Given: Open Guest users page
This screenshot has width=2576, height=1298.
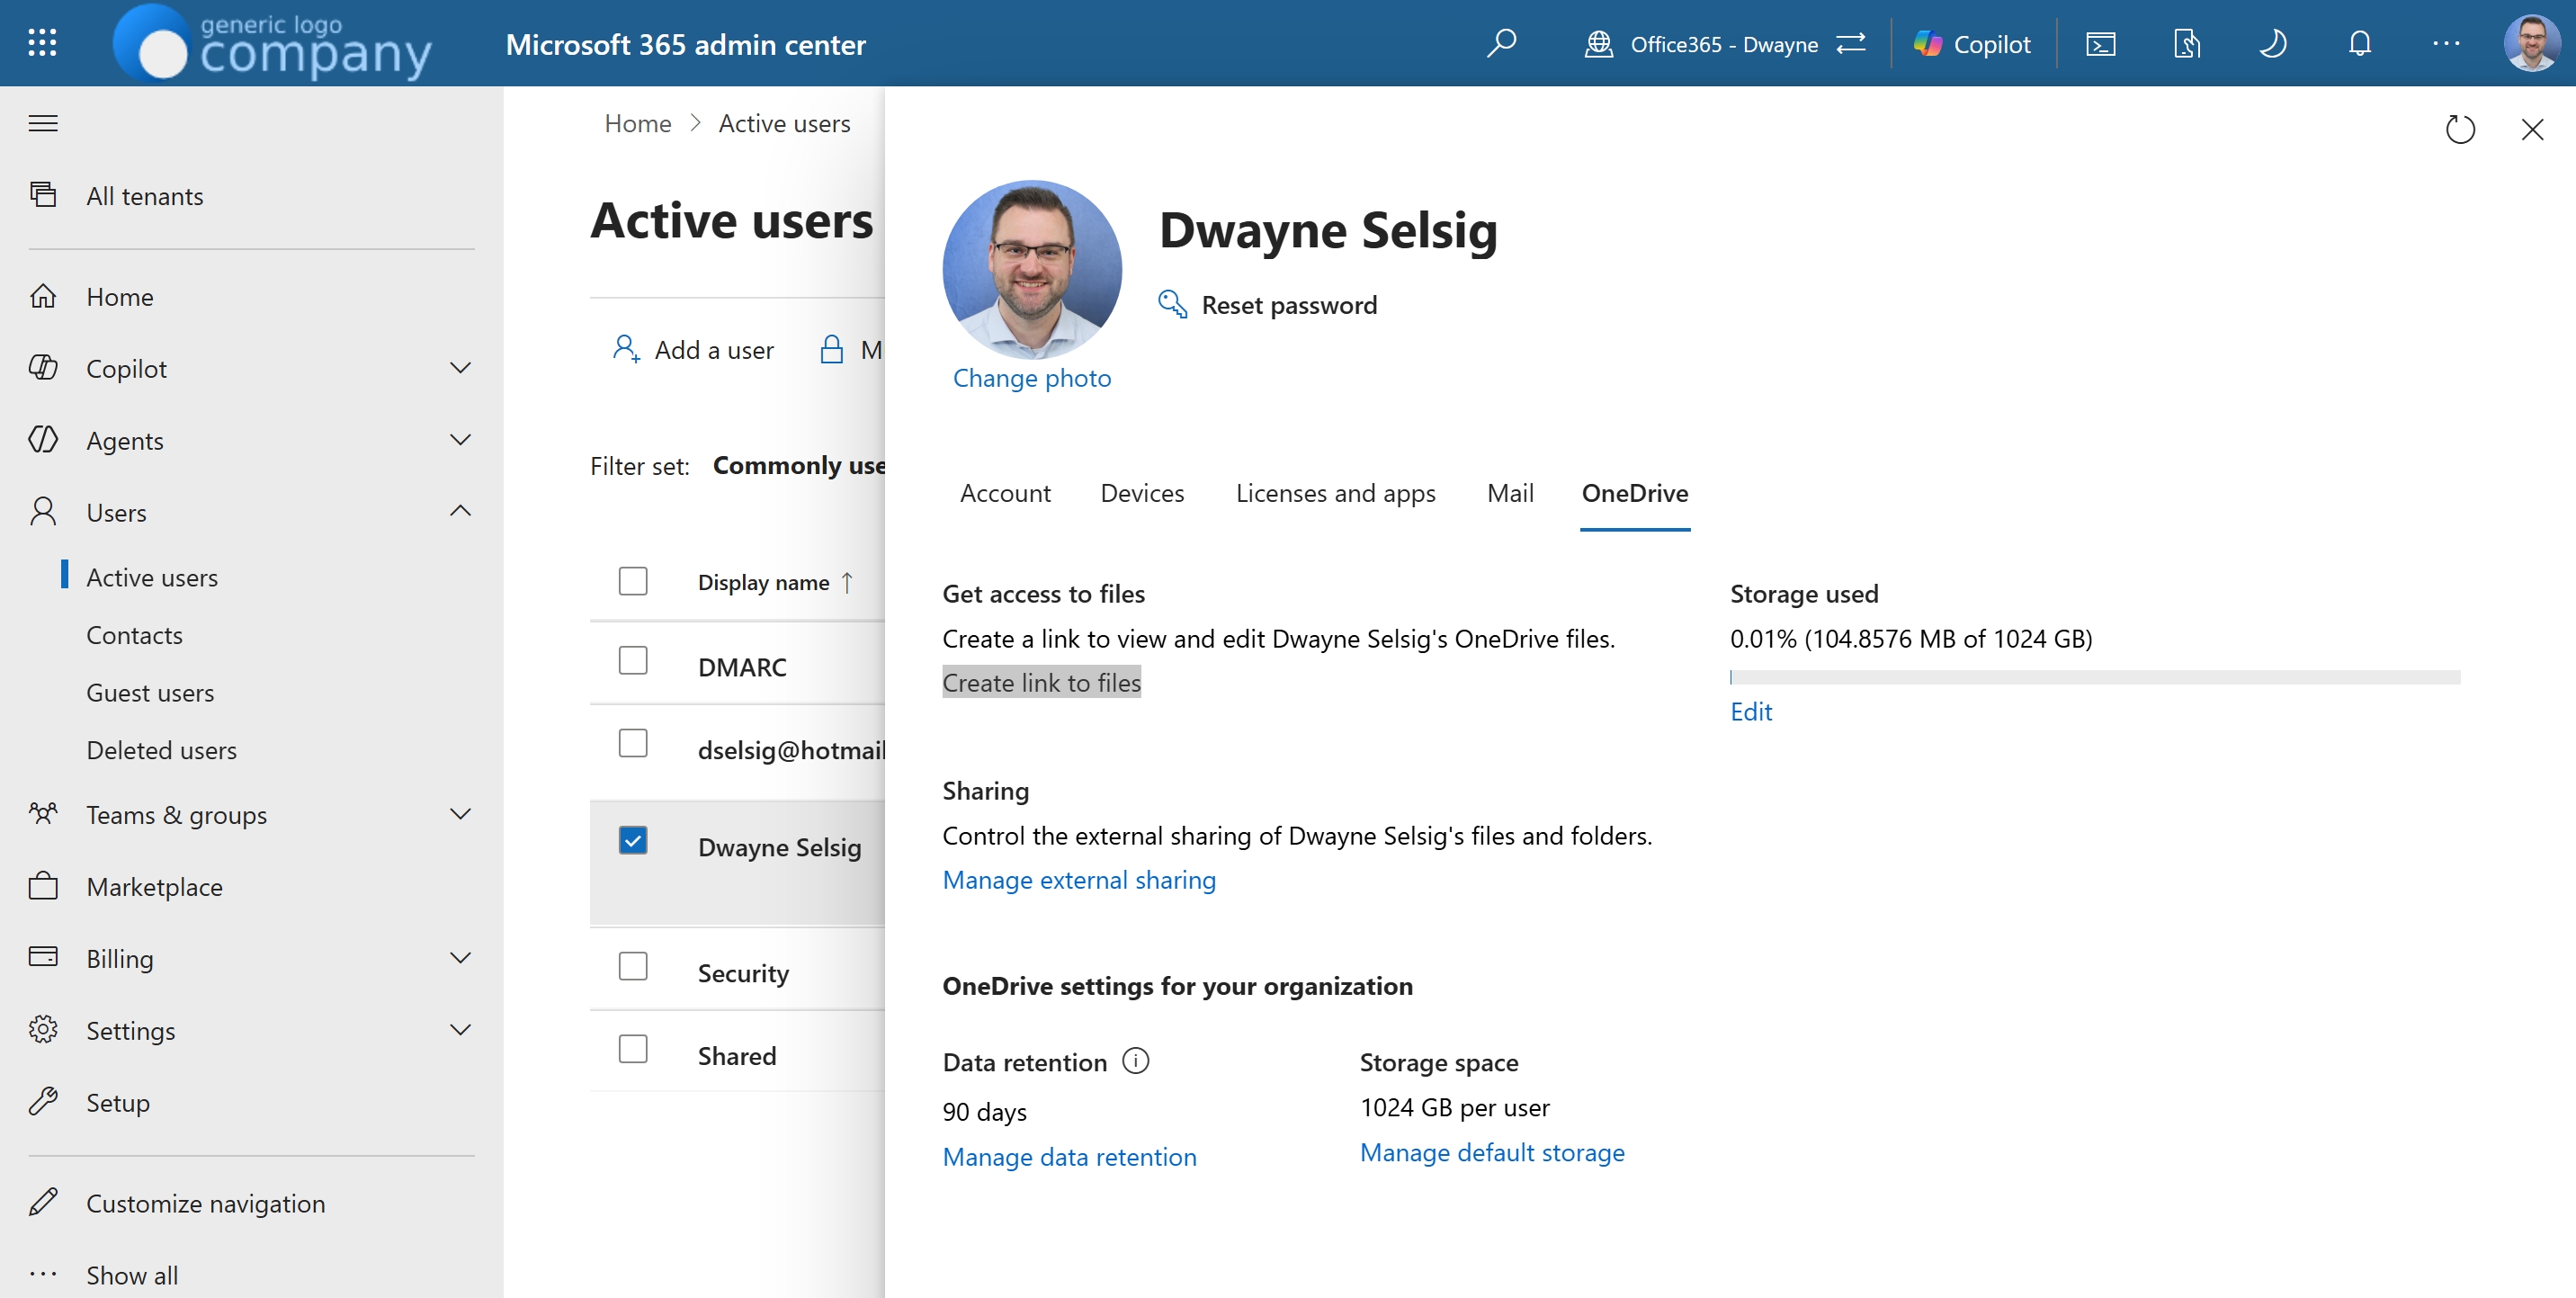Looking at the screenshot, I should tap(150, 693).
